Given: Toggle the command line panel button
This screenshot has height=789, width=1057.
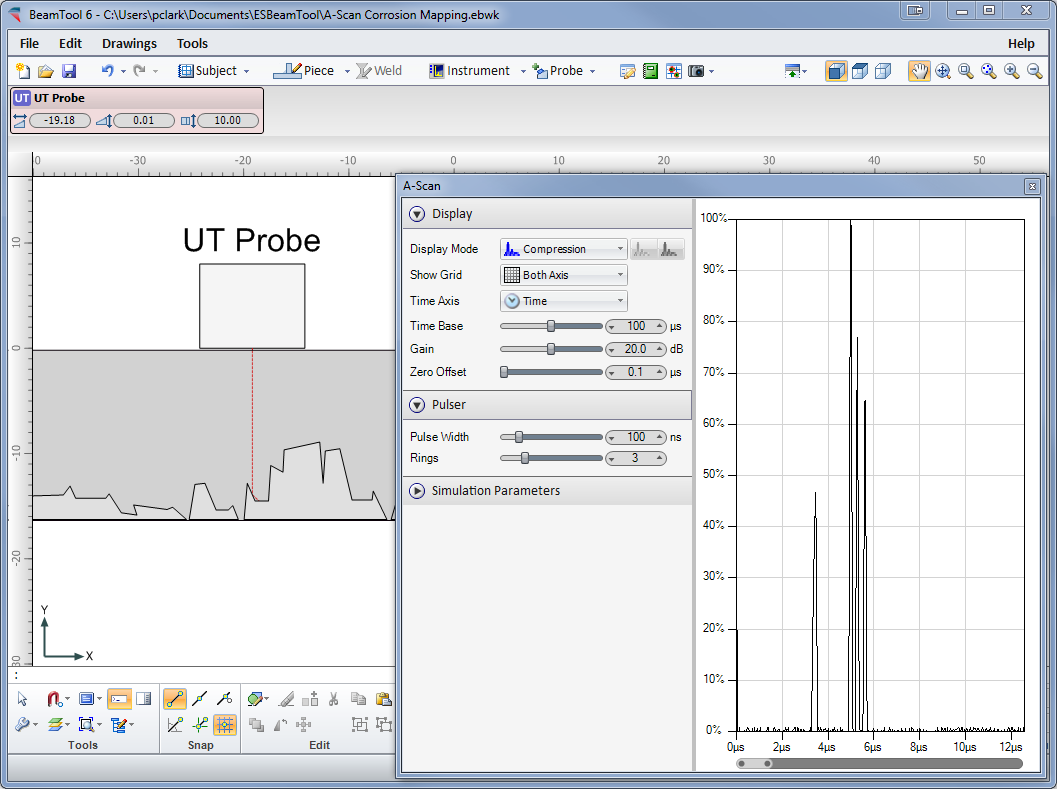Looking at the screenshot, I should [x=119, y=699].
